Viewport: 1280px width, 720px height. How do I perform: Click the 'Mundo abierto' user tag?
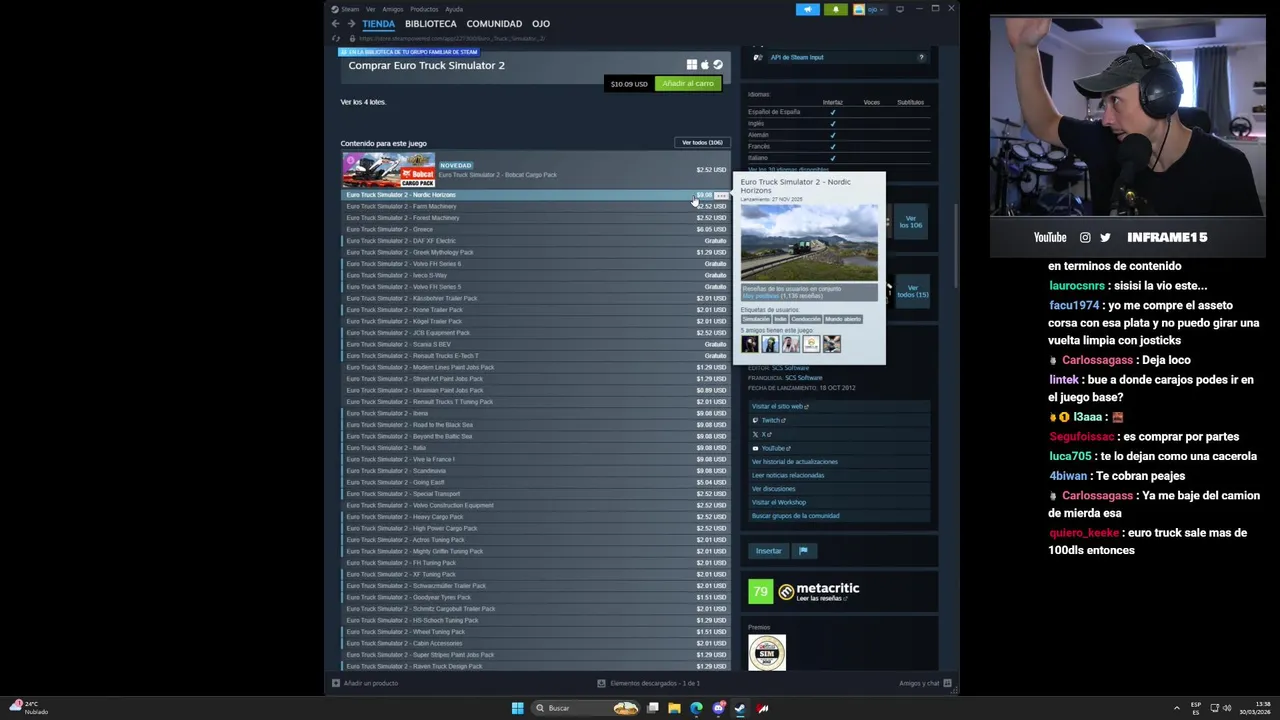click(843, 319)
